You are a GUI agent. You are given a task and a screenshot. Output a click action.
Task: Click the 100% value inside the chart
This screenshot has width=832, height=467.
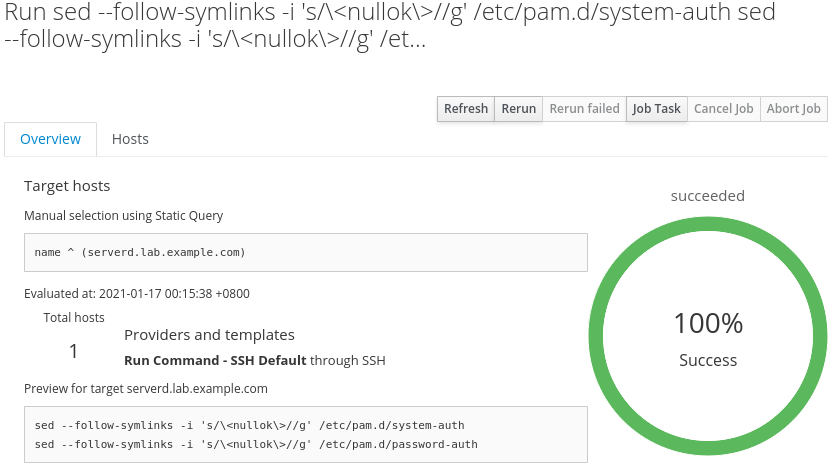pyautogui.click(x=708, y=324)
